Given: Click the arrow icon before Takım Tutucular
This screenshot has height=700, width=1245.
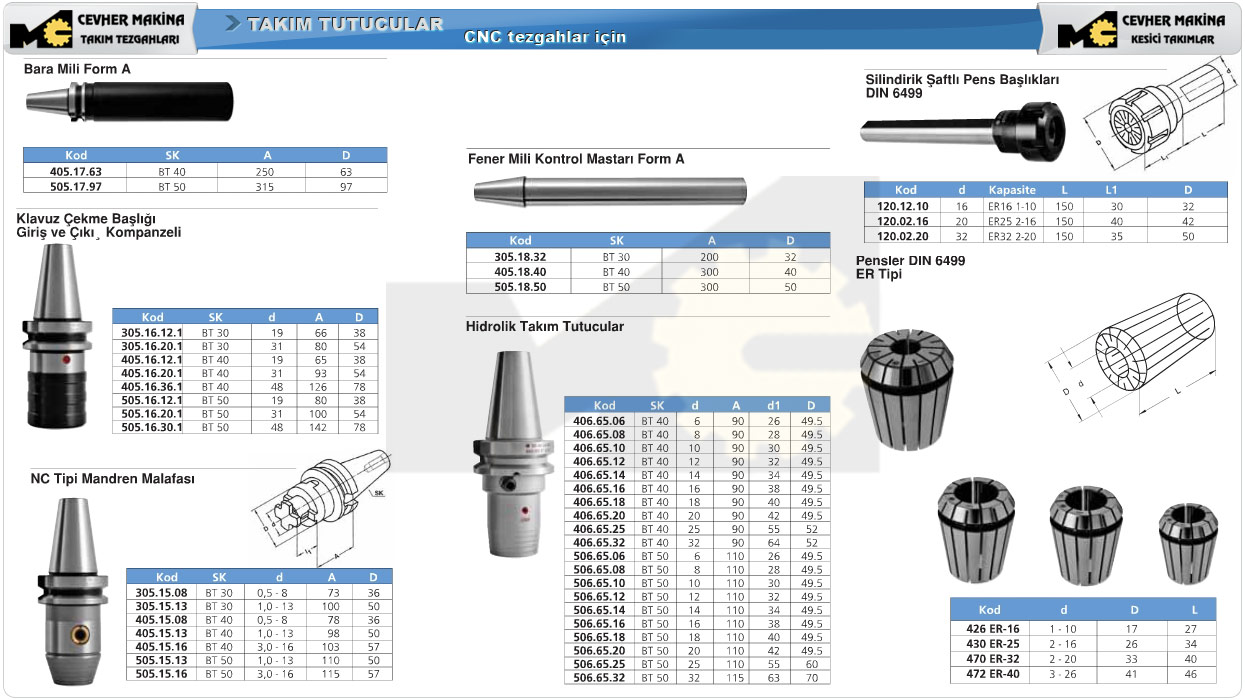Looking at the screenshot, I should pyautogui.click(x=233, y=23).
